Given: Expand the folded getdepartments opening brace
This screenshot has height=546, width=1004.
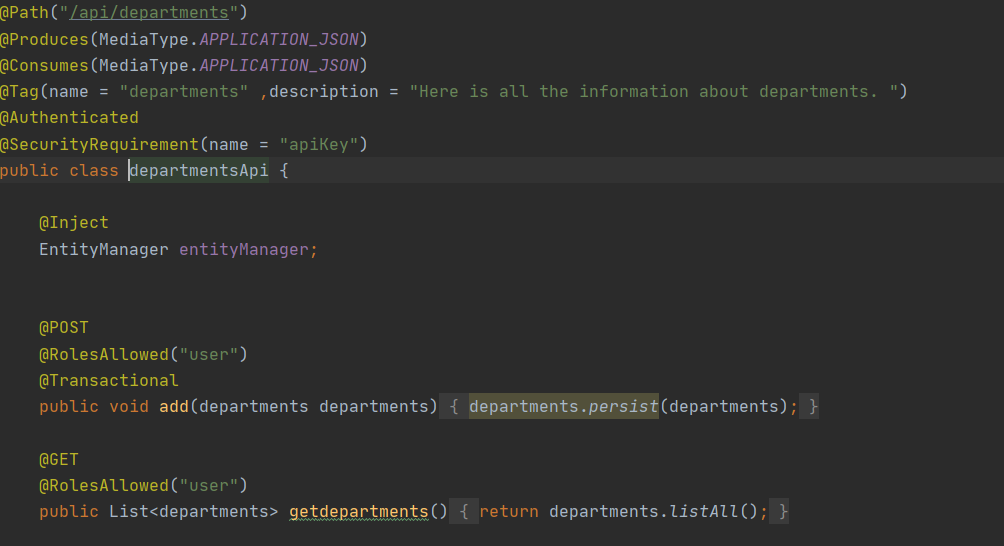Looking at the screenshot, I should [464, 512].
